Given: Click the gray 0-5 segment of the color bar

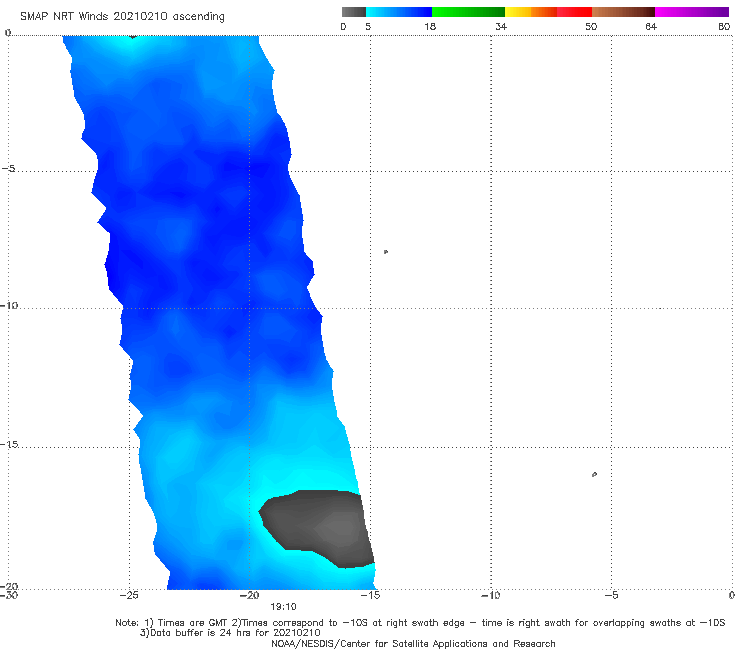Looking at the screenshot, I should pyautogui.click(x=353, y=12).
